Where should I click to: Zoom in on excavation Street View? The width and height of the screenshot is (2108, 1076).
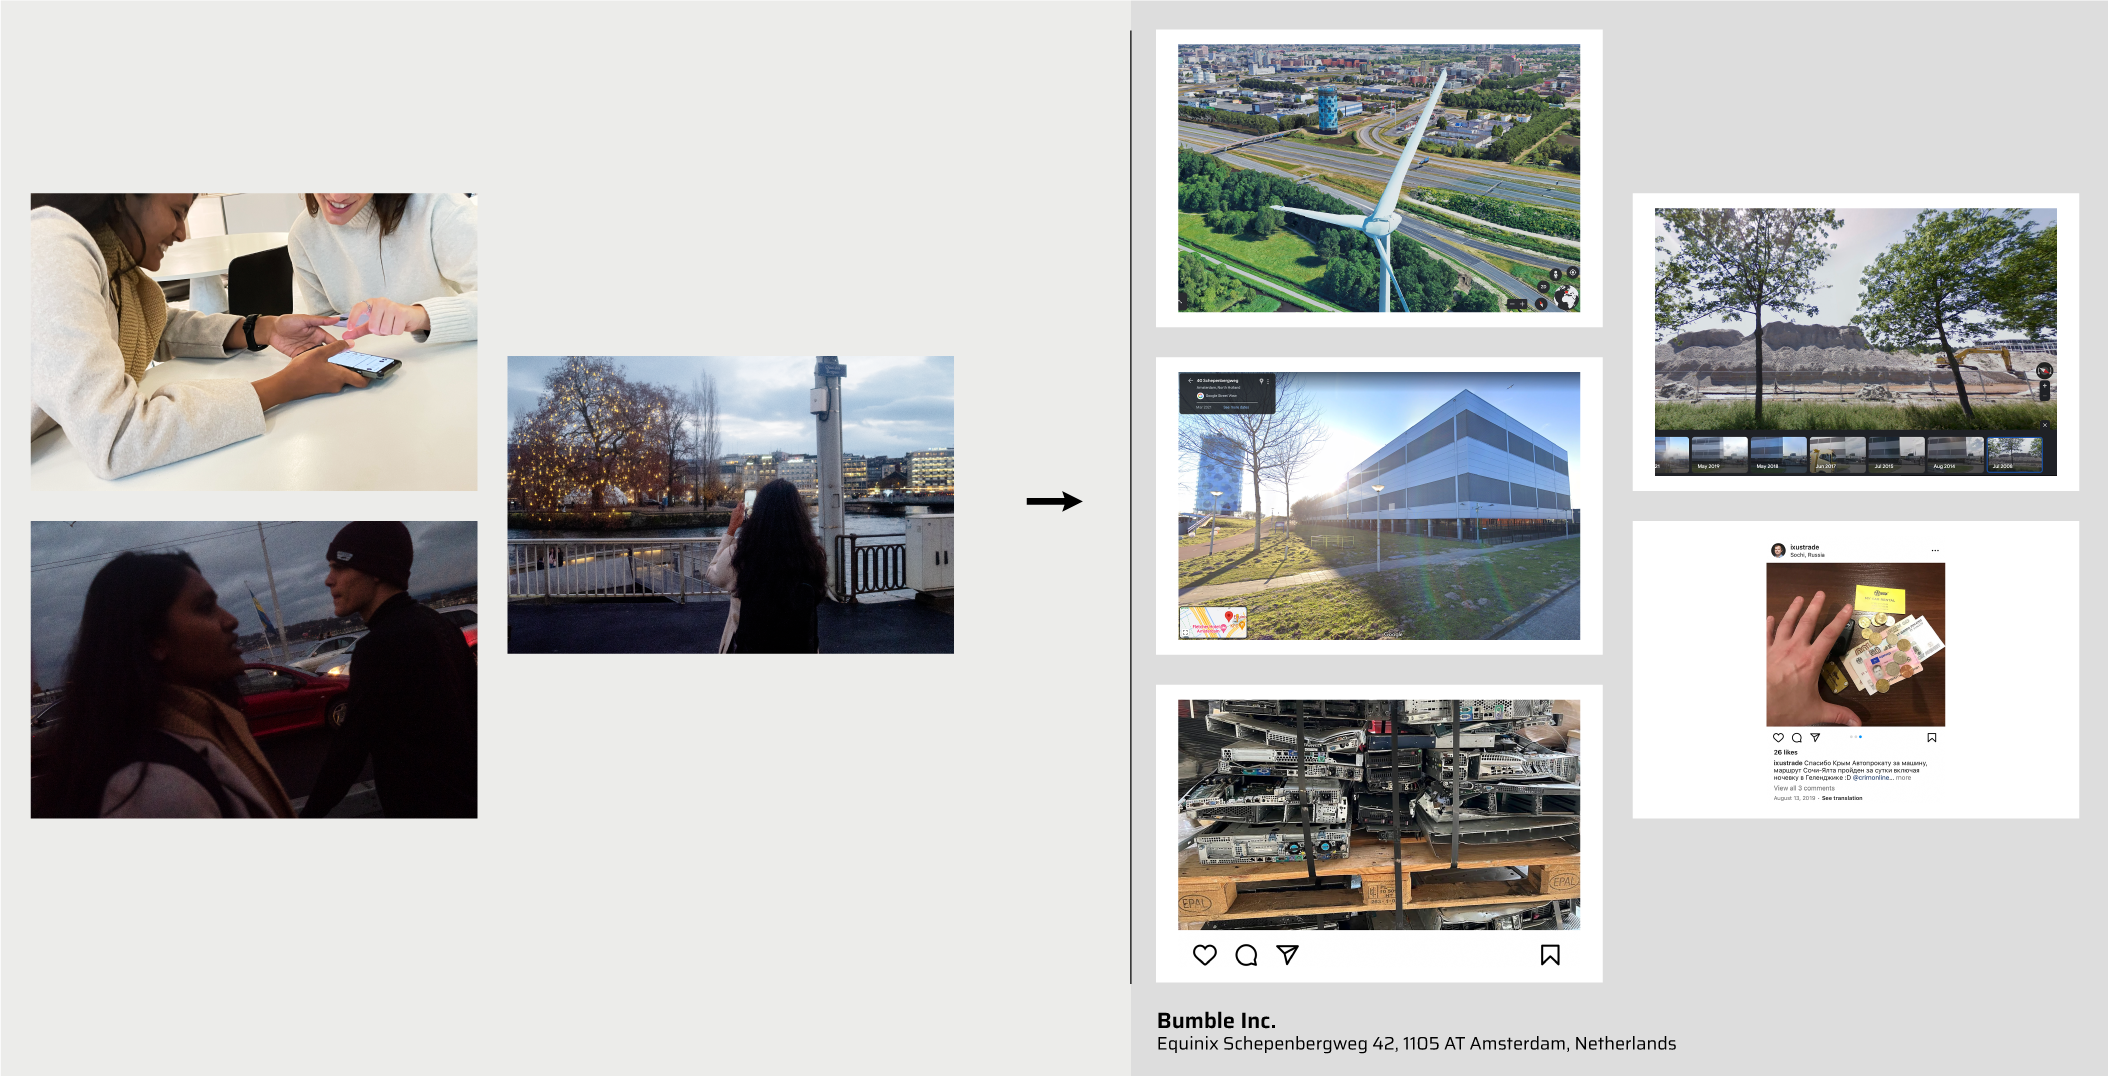point(2044,386)
